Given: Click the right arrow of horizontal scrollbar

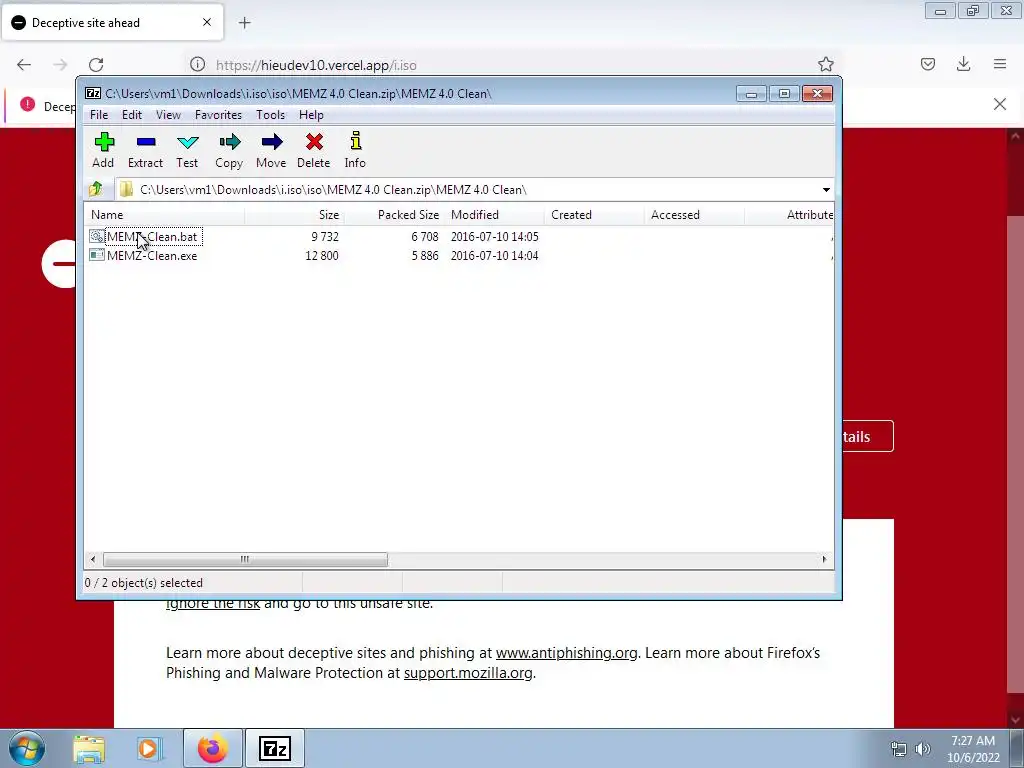Looking at the screenshot, I should (824, 560).
